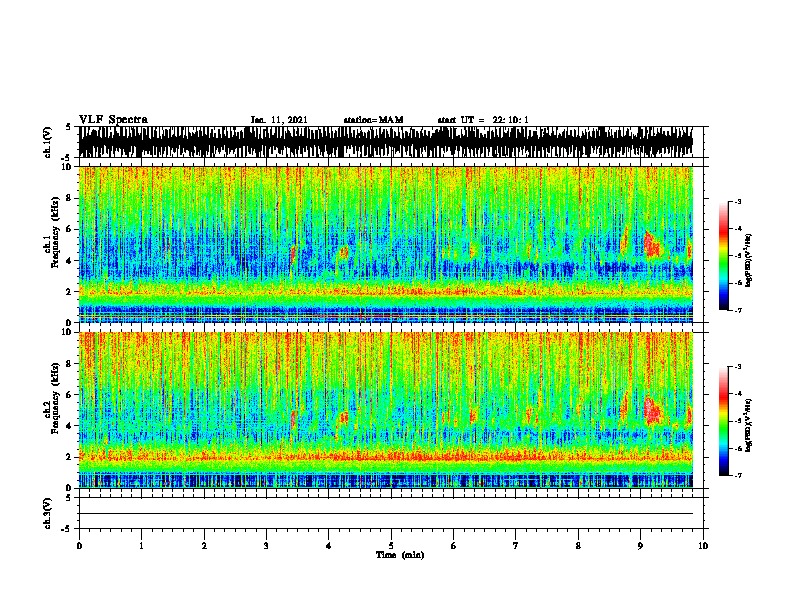Click the ch.1 voltage waveform strip
Viewport: 792px width, 612px height.
coord(386,142)
